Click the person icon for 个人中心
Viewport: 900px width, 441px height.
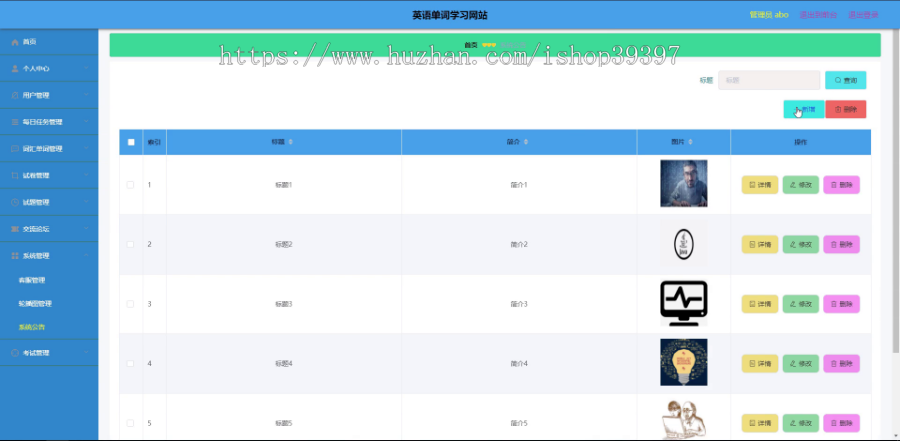(x=15, y=68)
